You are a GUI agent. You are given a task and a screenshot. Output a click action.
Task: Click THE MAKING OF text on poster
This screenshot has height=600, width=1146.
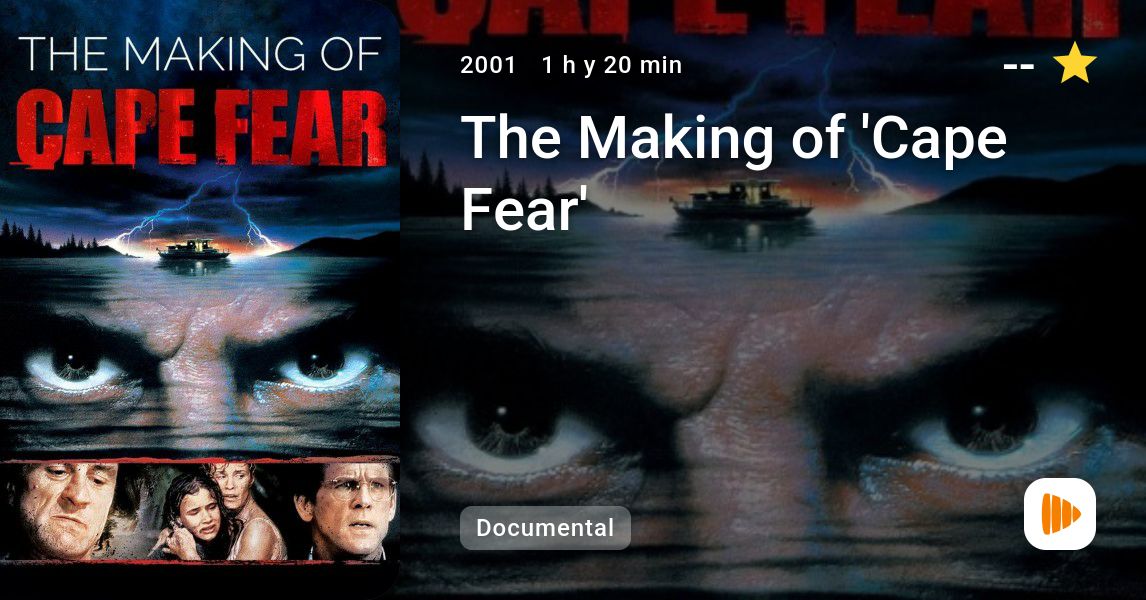pyautogui.click(x=200, y=54)
